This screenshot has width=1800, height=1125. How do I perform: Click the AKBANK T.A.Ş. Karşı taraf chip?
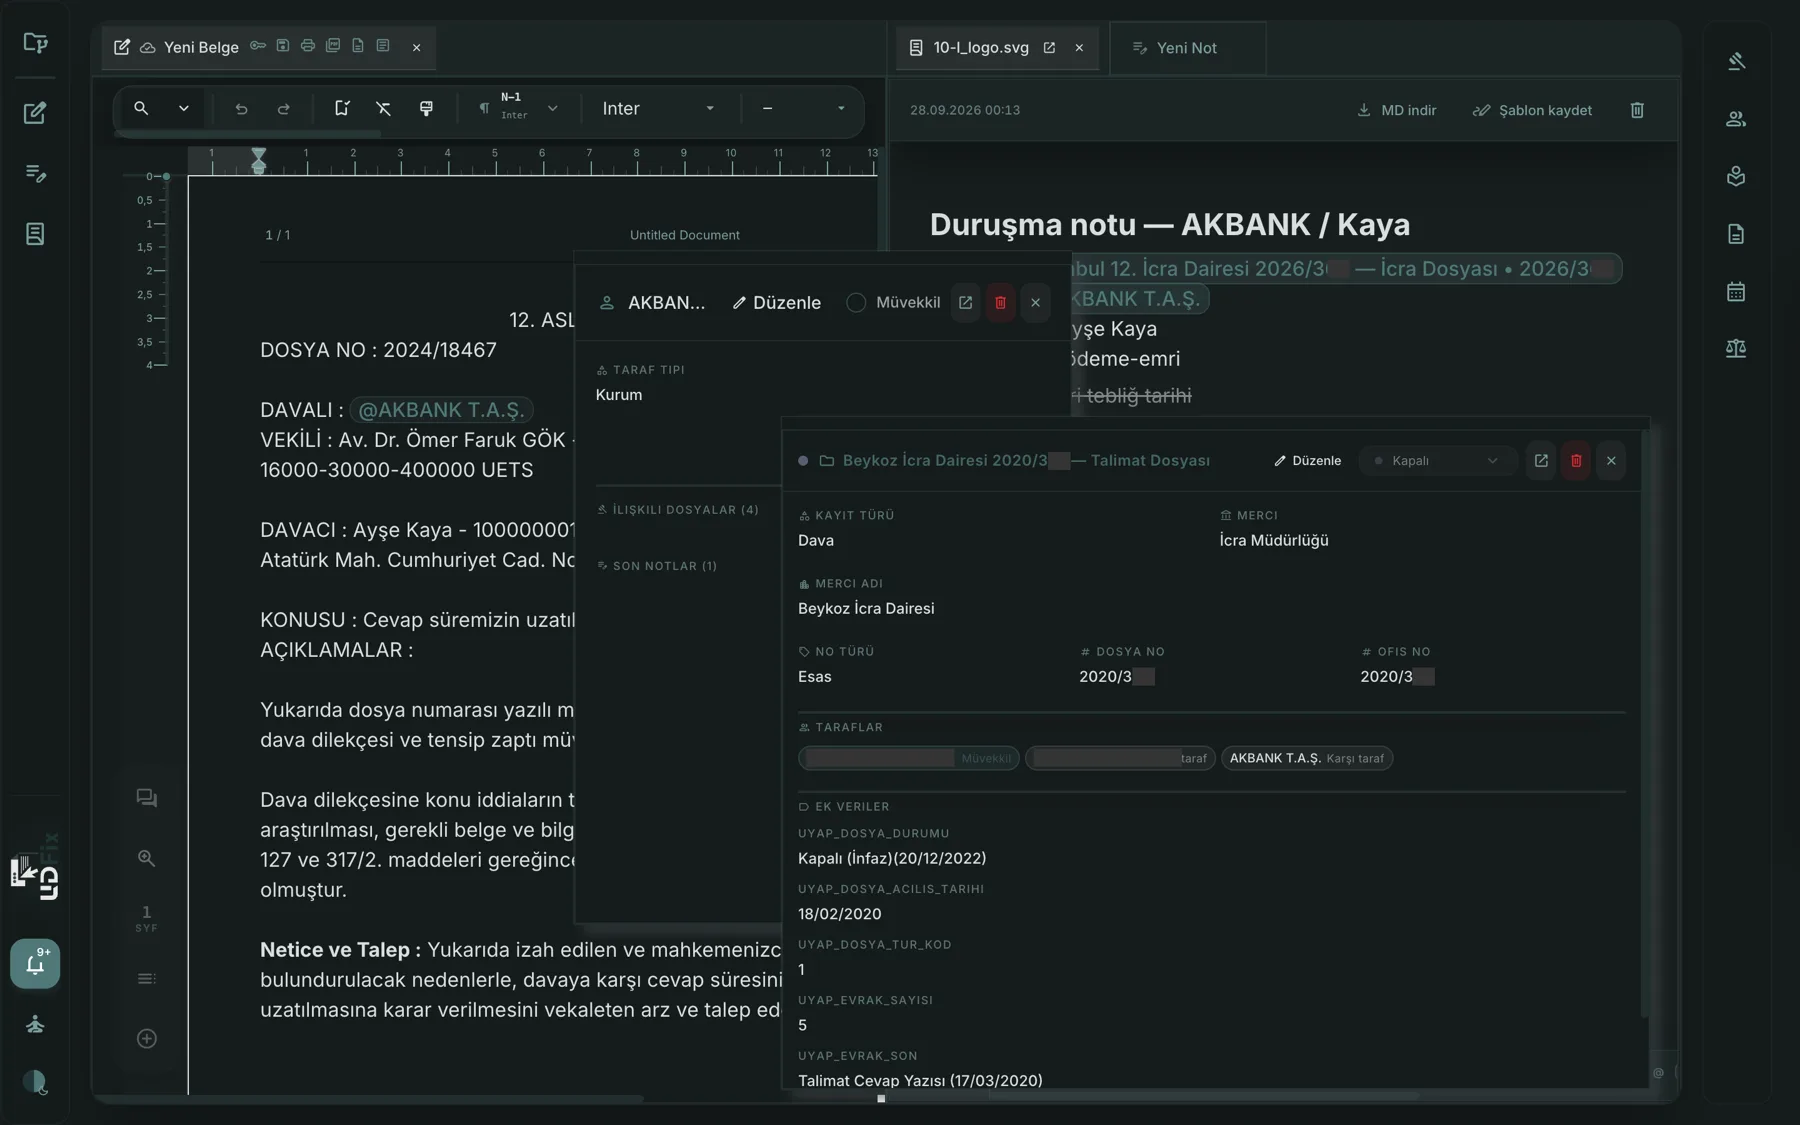[1307, 758]
